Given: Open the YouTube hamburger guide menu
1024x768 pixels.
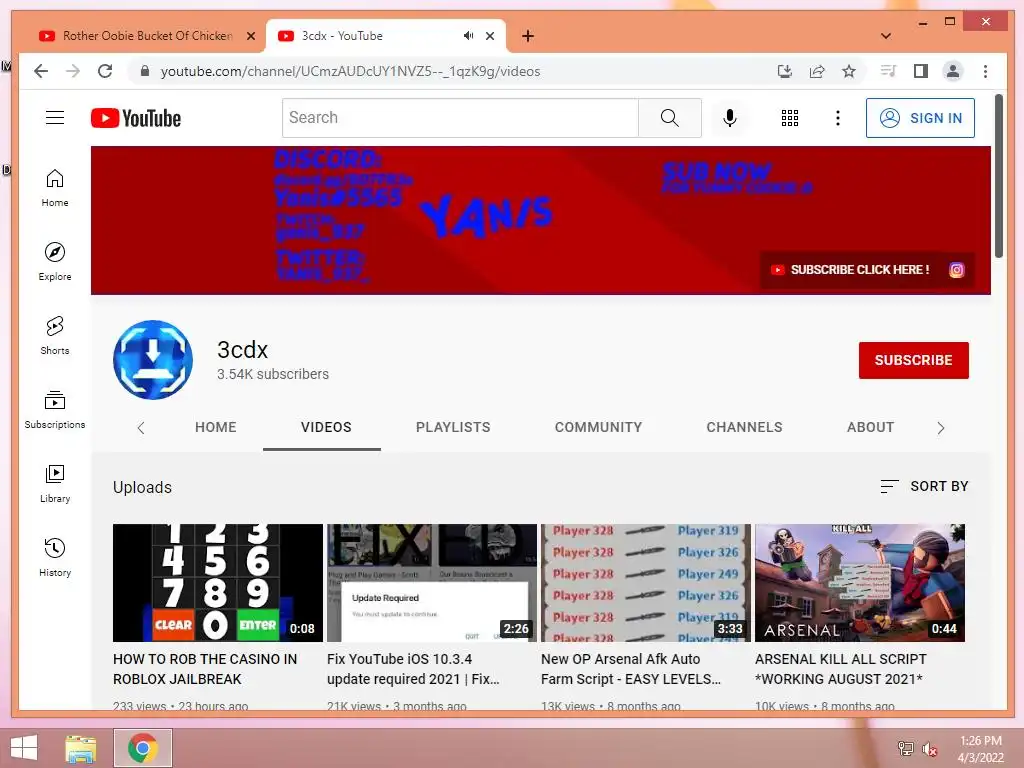Looking at the screenshot, I should point(55,118).
